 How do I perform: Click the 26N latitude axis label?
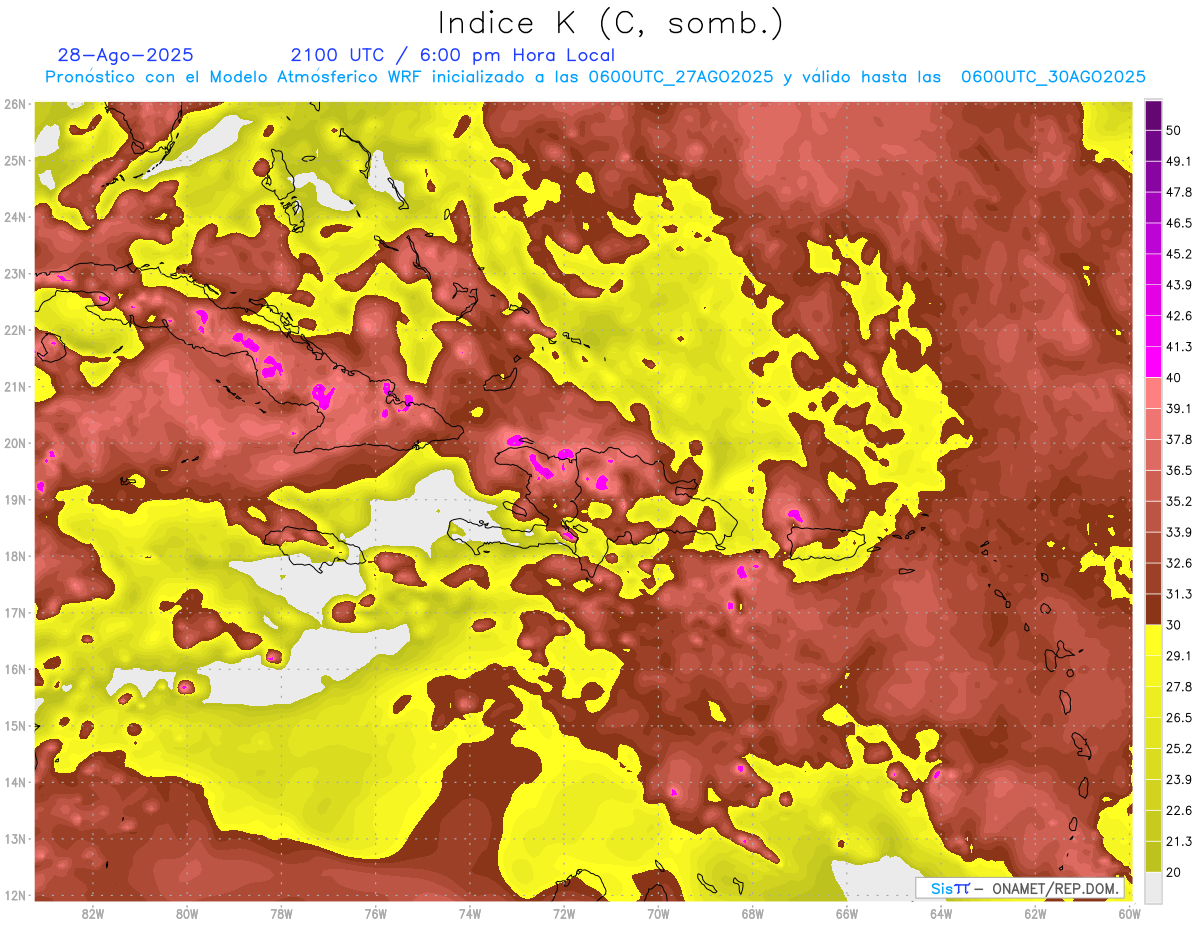coord(15,104)
